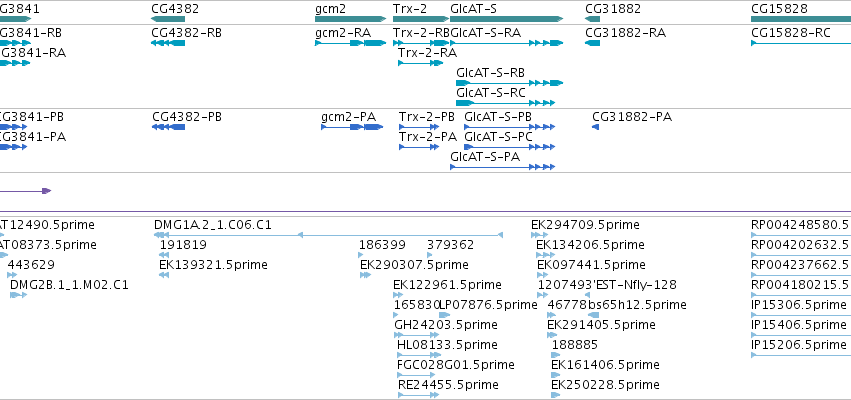Click the 1207493'EST-Nfly-128 label
The height and width of the screenshot is (400, 851).
607,285
